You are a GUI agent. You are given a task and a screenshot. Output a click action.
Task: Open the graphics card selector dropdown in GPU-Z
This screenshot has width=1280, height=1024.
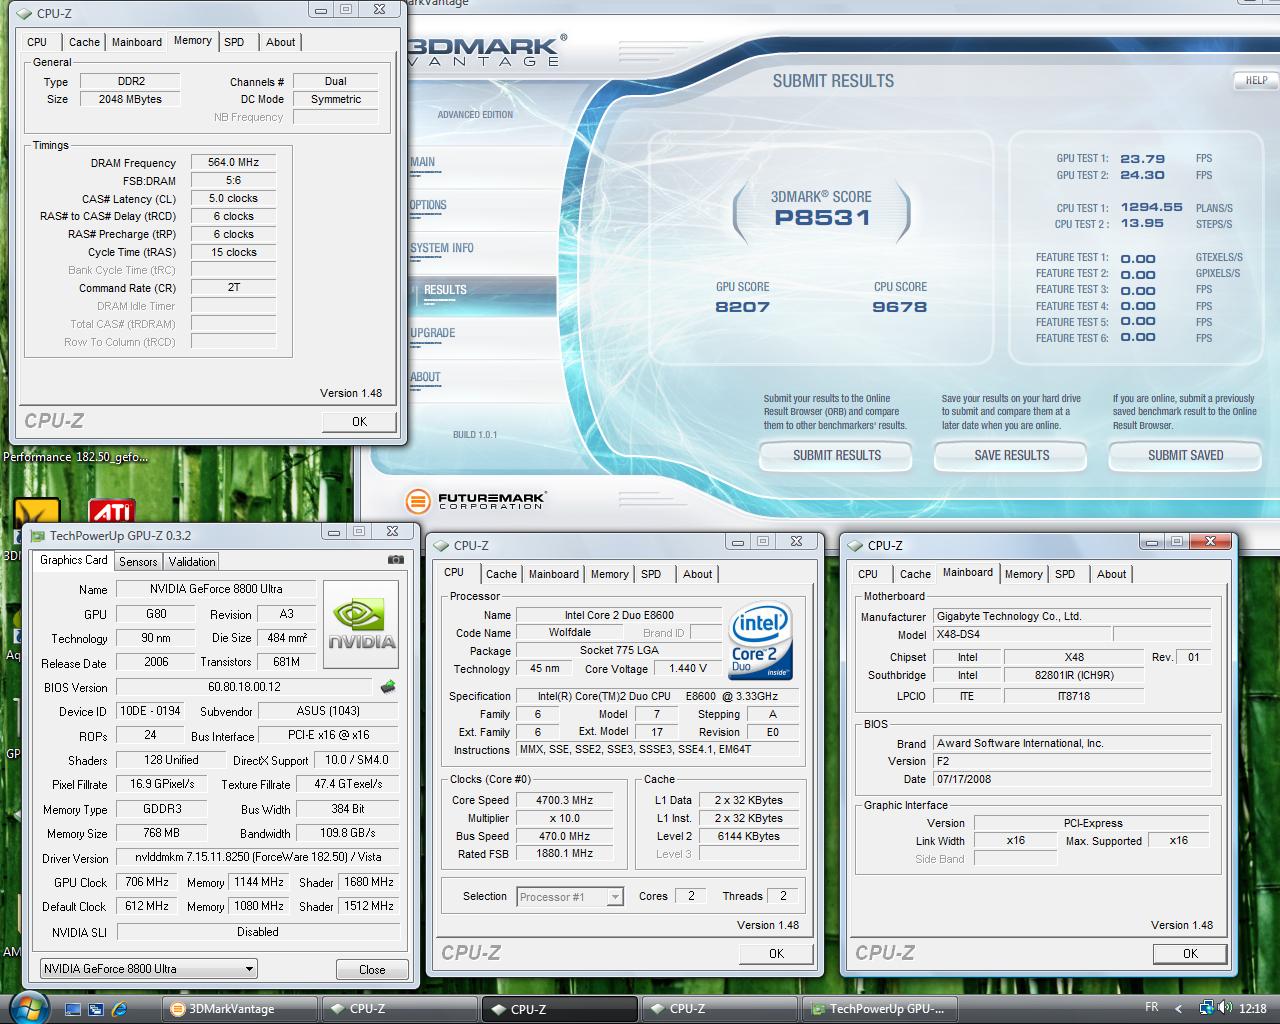tap(149, 969)
